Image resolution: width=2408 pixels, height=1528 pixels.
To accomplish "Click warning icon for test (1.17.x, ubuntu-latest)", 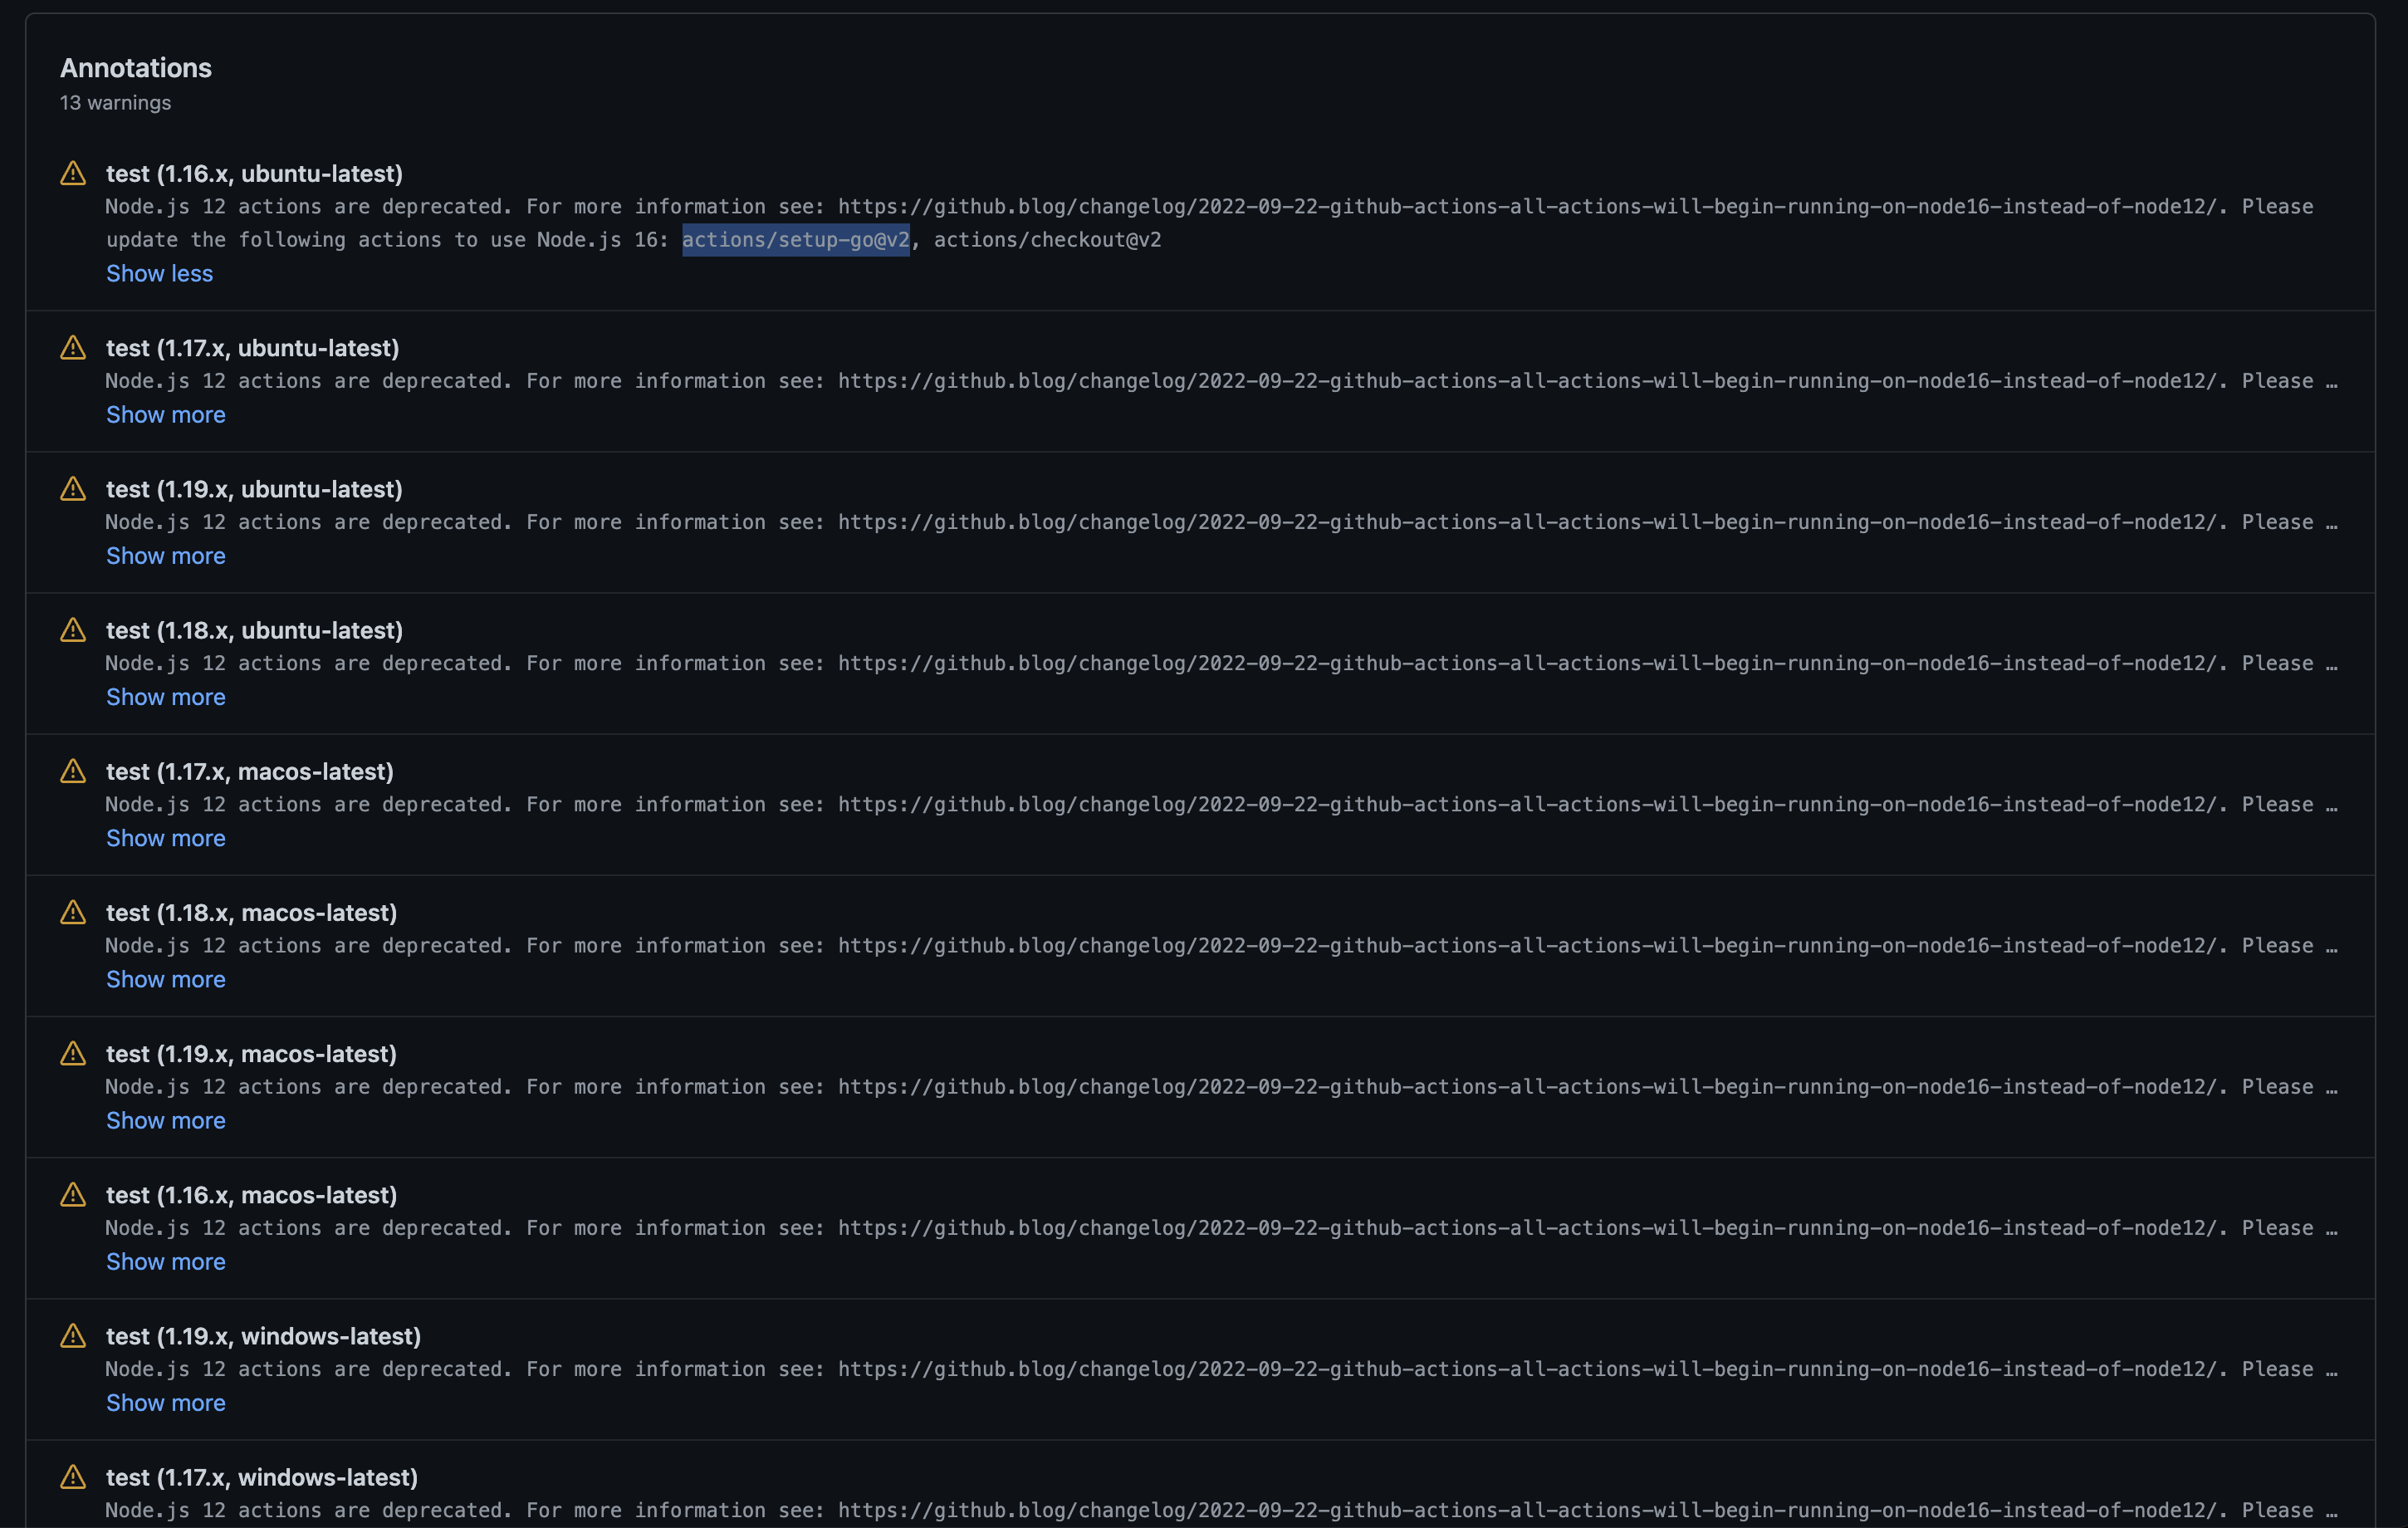I will (x=73, y=348).
